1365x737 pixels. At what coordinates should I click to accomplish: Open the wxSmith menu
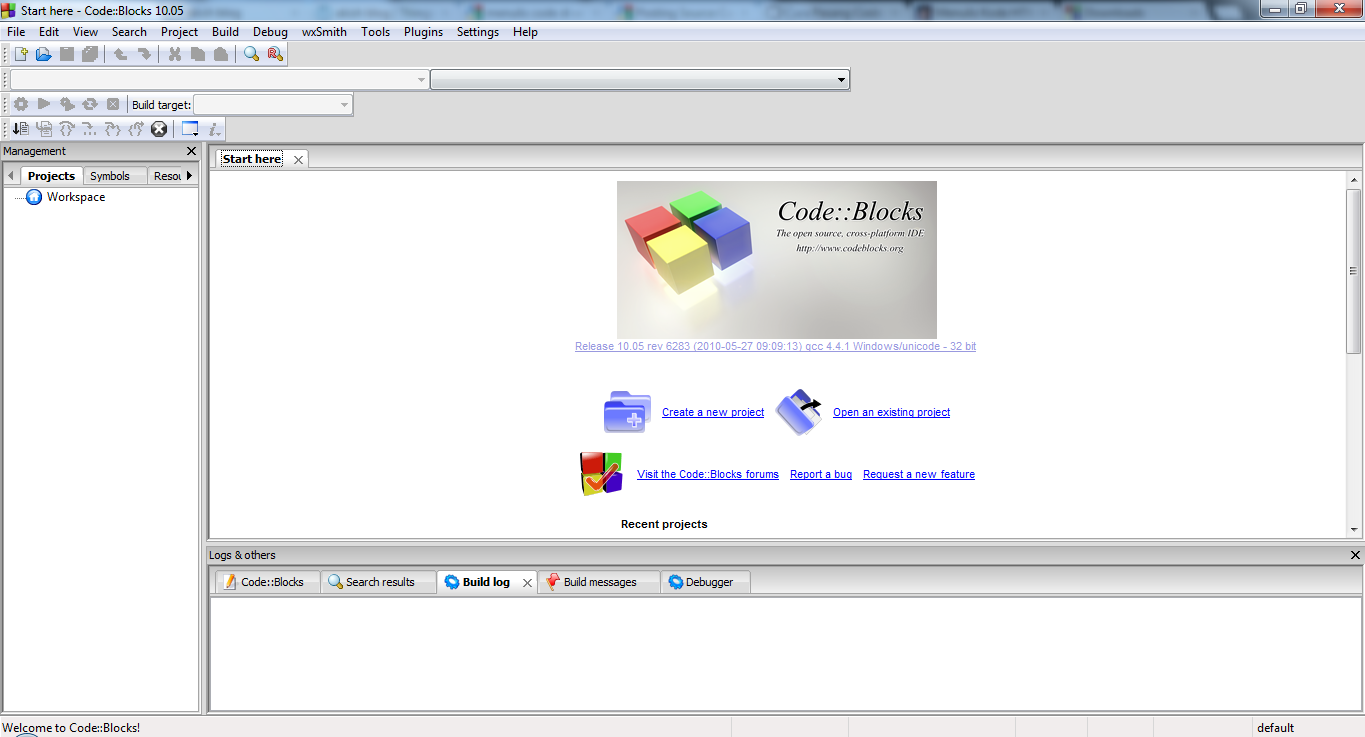point(325,32)
